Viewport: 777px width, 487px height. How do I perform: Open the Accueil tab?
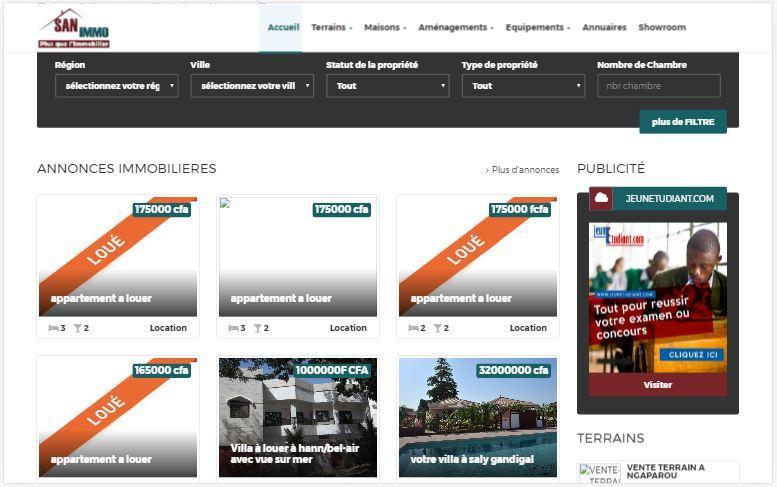click(x=283, y=27)
